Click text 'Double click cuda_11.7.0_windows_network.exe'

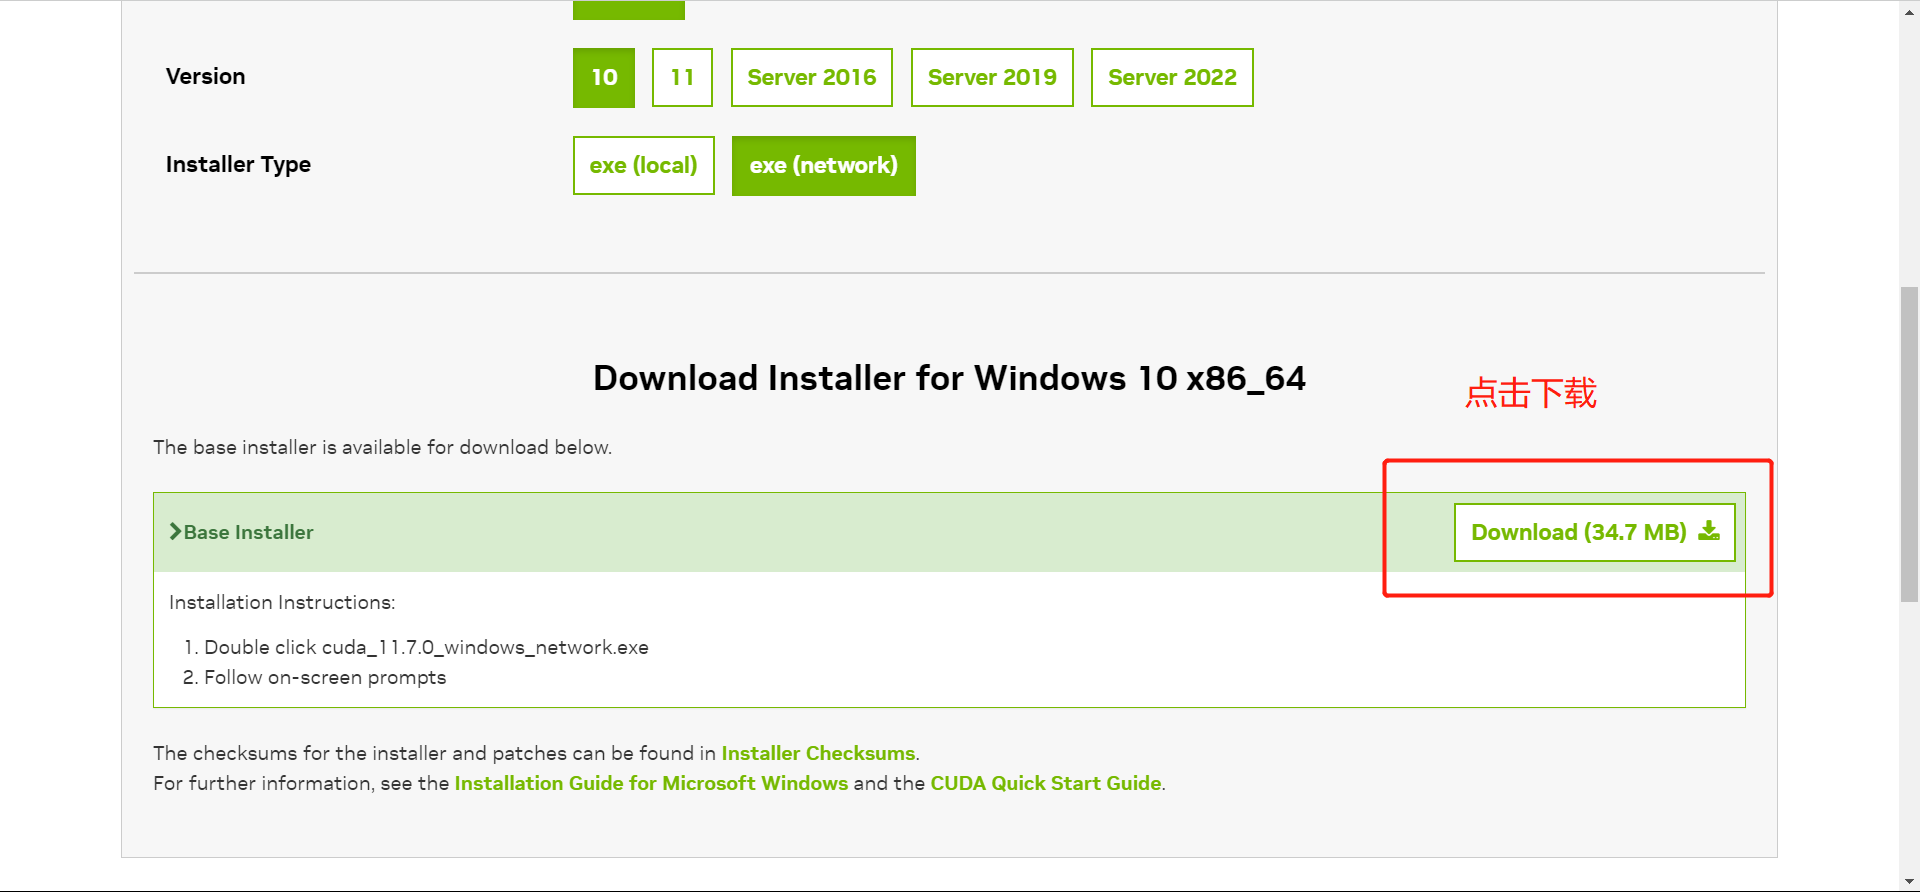pos(426,647)
